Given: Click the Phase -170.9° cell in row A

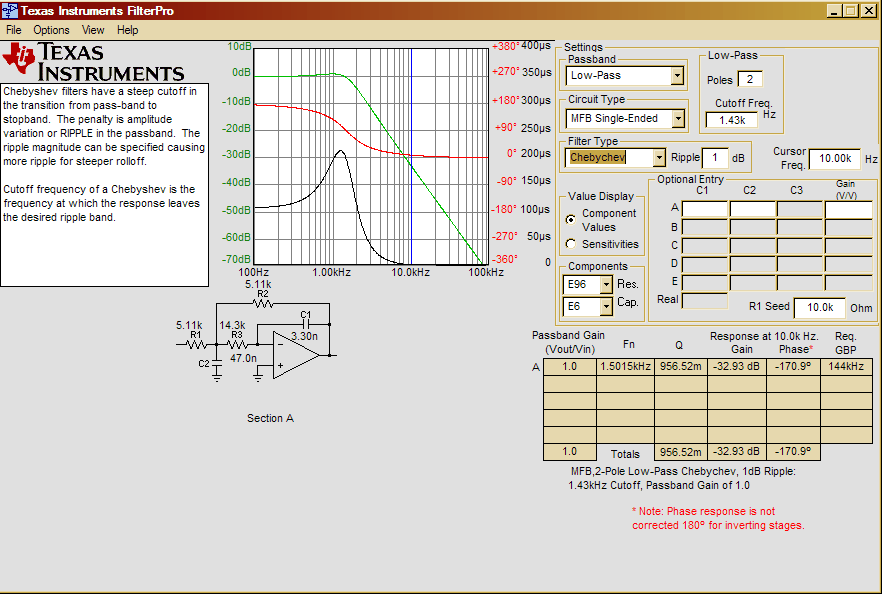Looking at the screenshot, I should 793,367.
